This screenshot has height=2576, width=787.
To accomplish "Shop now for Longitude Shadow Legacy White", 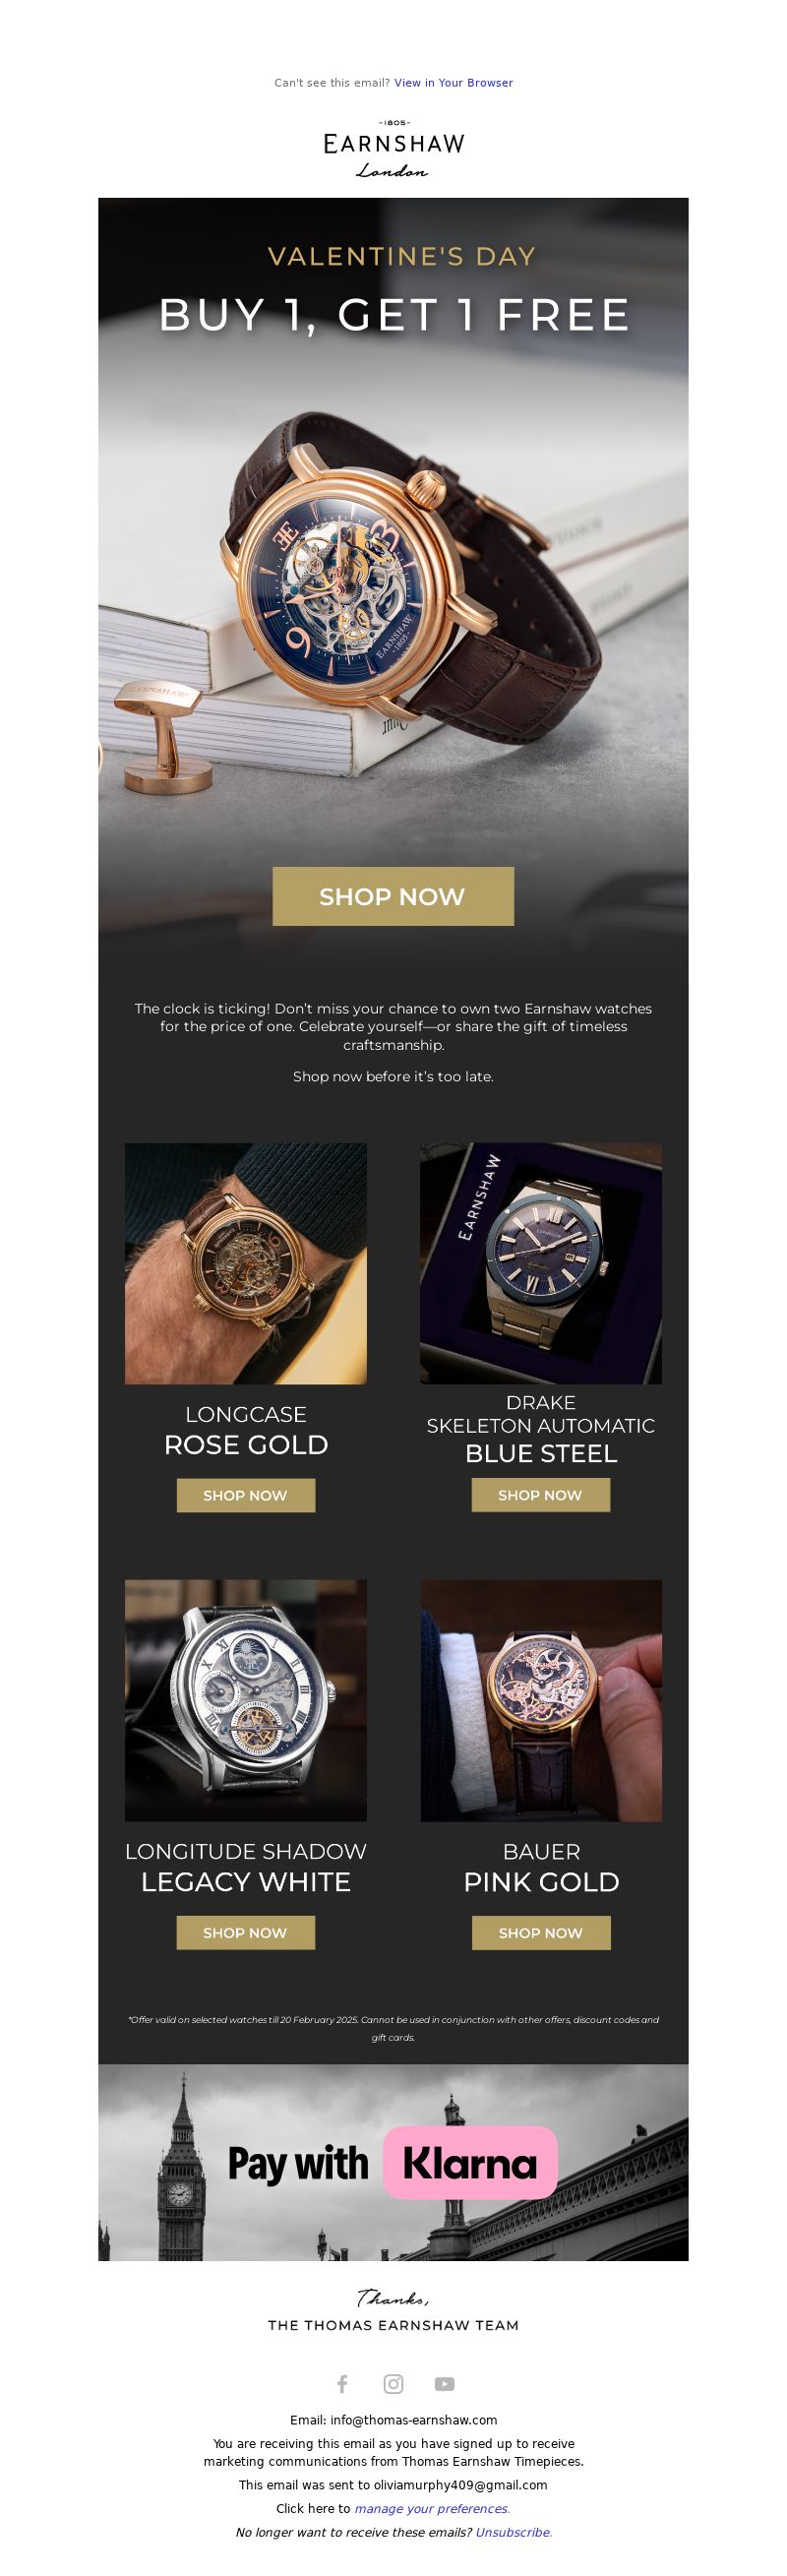I will tap(245, 1932).
